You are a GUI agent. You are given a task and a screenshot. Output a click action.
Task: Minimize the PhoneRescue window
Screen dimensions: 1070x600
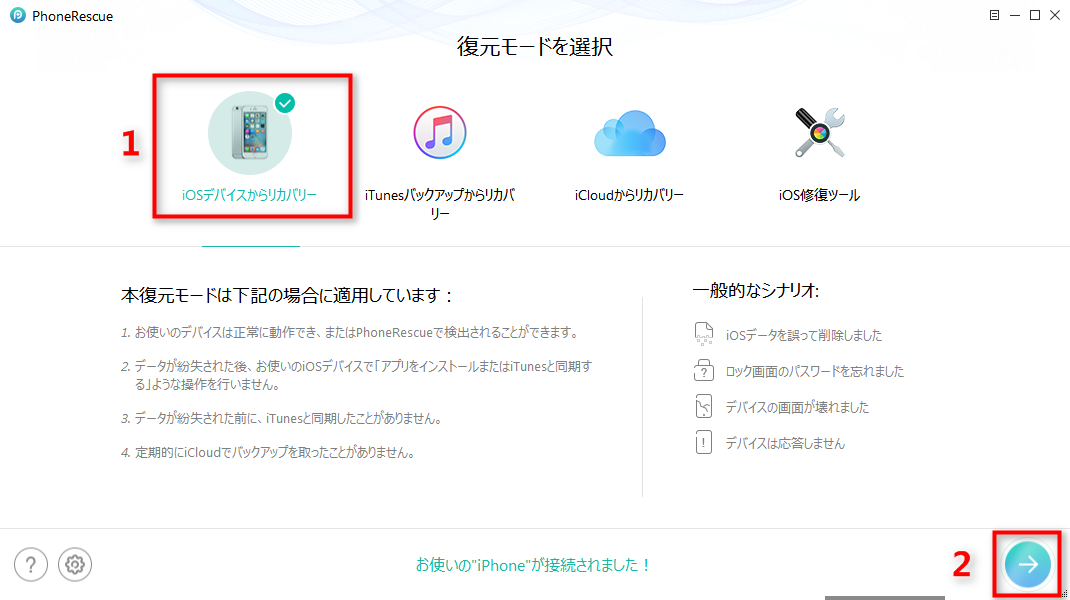click(1015, 15)
